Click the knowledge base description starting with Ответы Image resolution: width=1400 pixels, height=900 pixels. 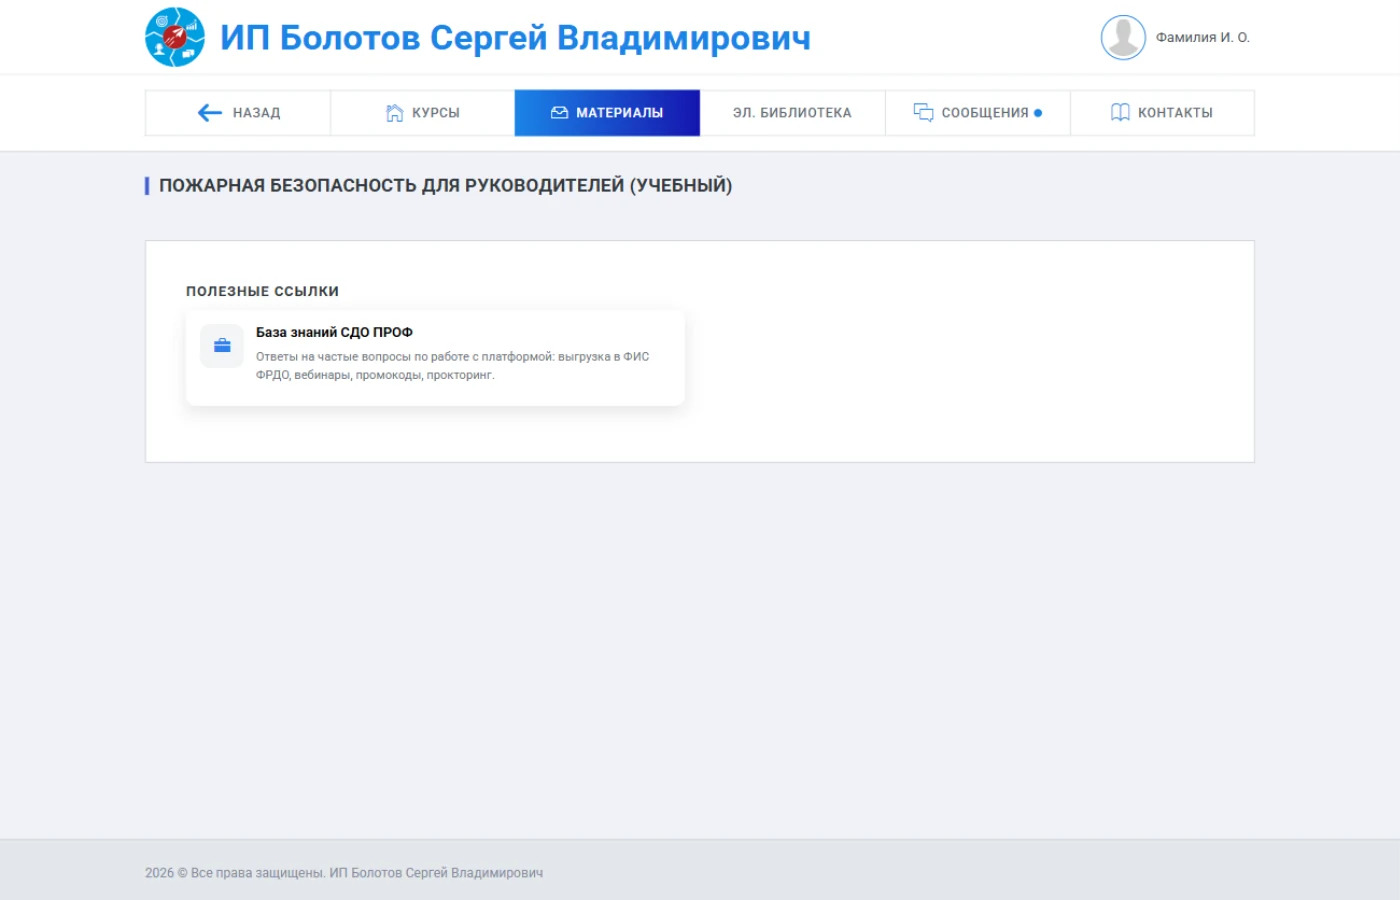(x=453, y=366)
